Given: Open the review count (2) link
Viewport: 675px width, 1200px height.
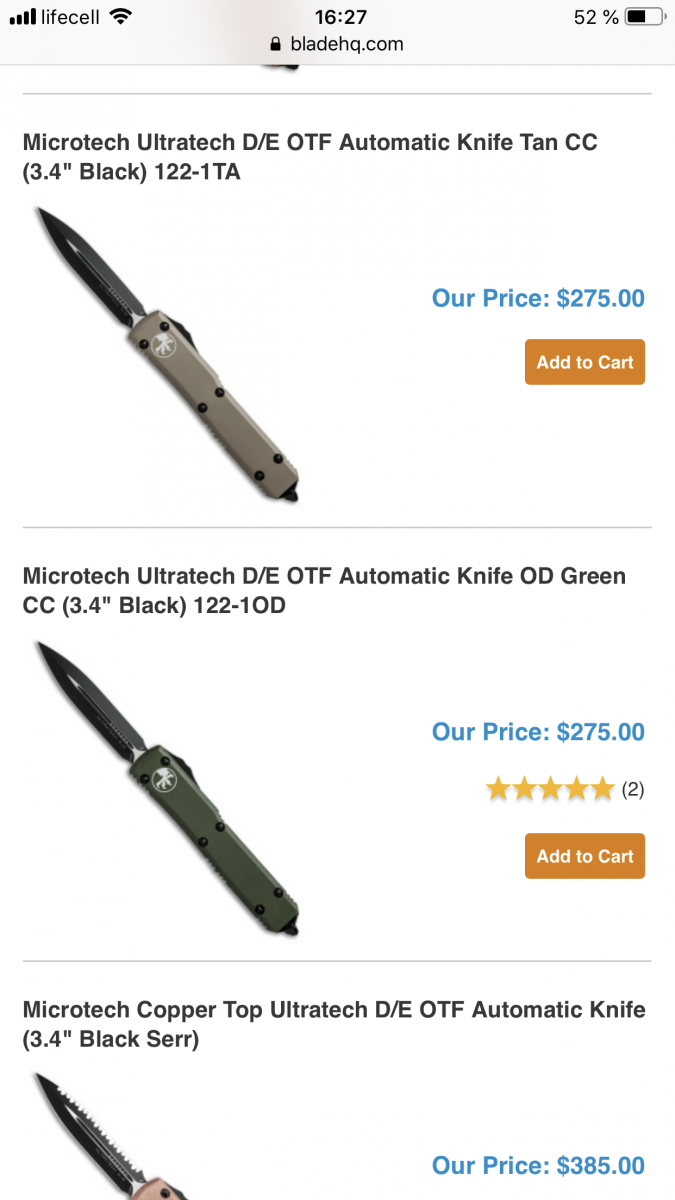Looking at the screenshot, I should pos(633,790).
